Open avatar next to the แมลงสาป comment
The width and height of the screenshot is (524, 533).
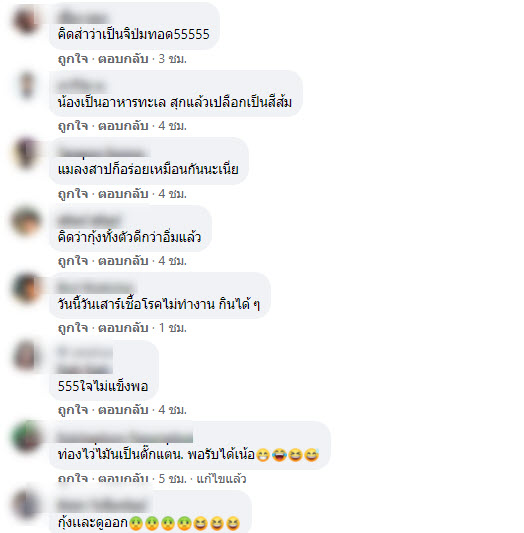coord(26,152)
